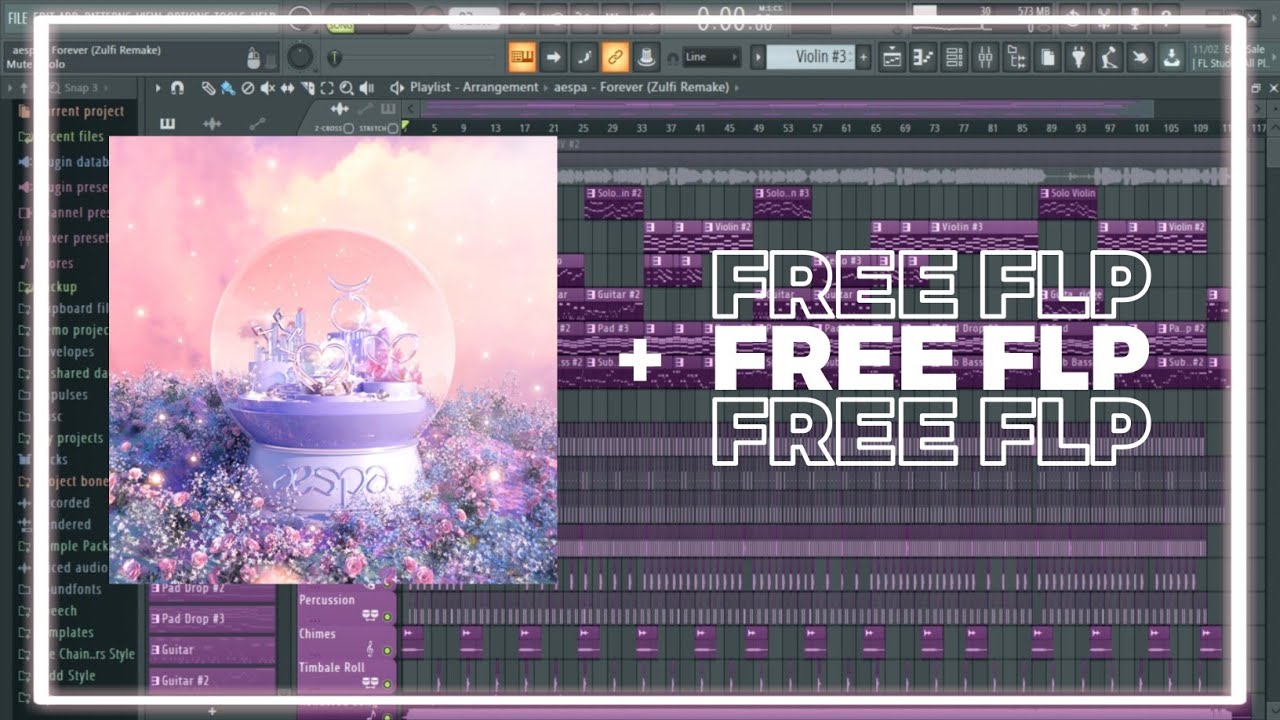Select Pad Drop #3 in the picker
This screenshot has height=720, width=1280.
click(x=212, y=619)
